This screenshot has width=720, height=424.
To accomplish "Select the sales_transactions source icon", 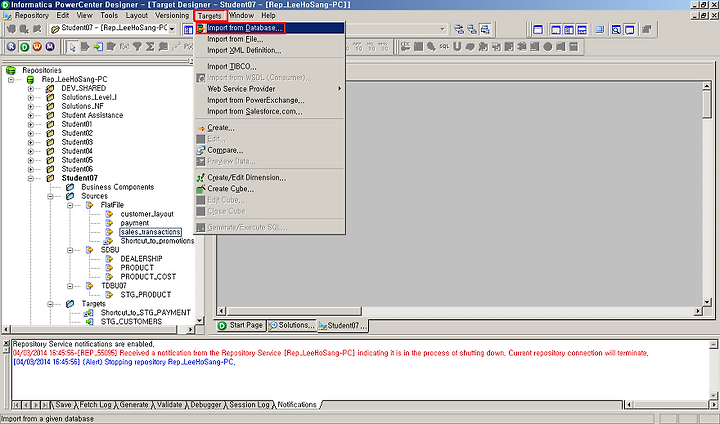I will (109, 232).
